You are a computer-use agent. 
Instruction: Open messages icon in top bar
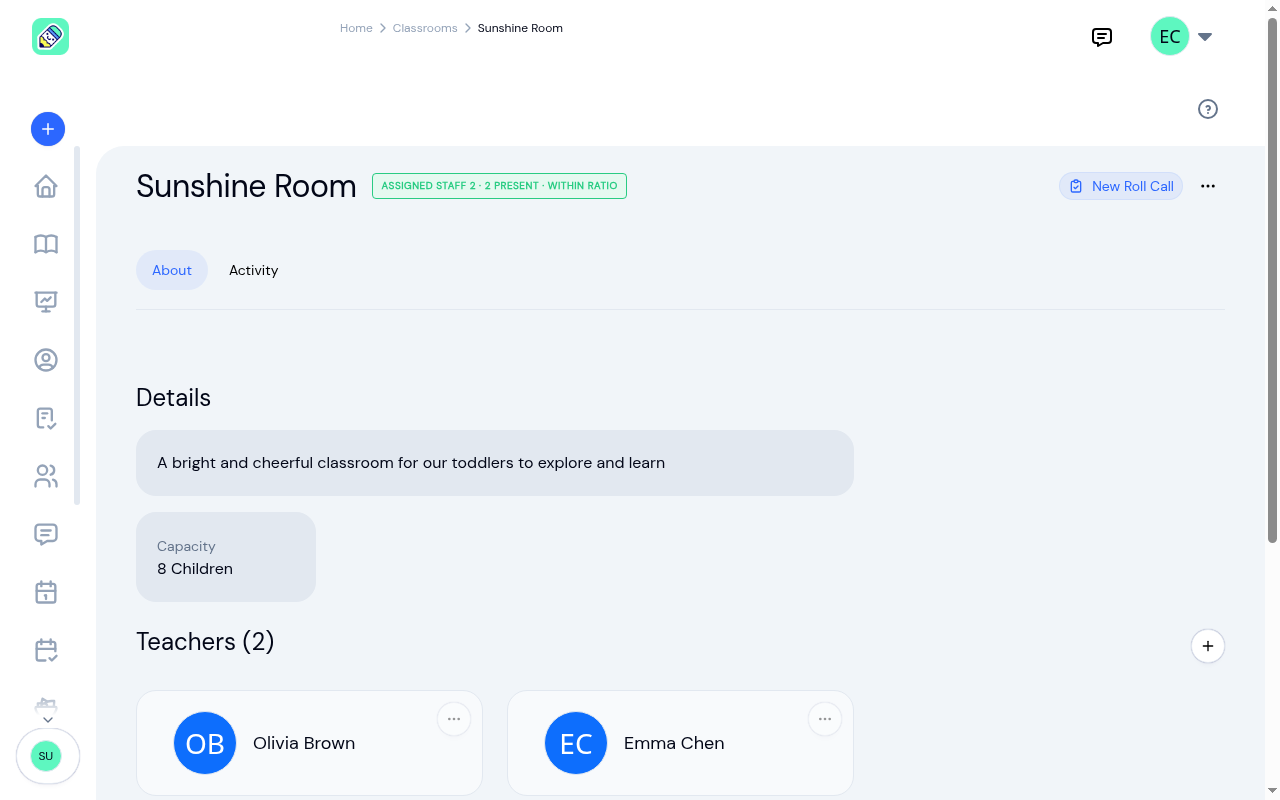1102,37
